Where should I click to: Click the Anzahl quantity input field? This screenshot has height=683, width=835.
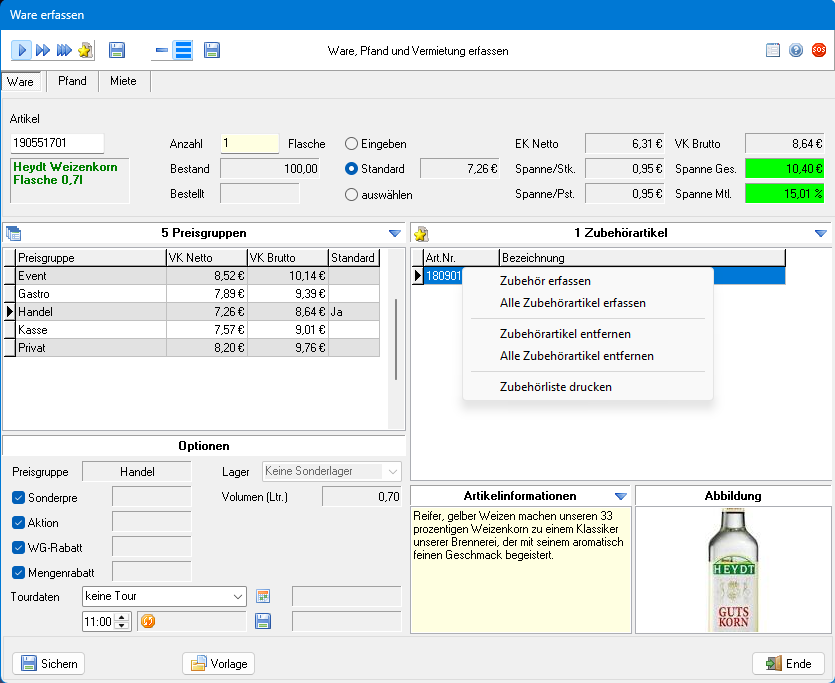(249, 144)
